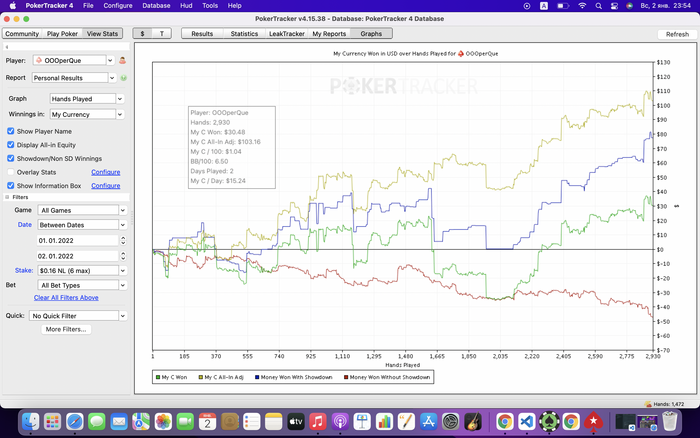
Task: Switch to the Statistics tab
Action: click(244, 33)
